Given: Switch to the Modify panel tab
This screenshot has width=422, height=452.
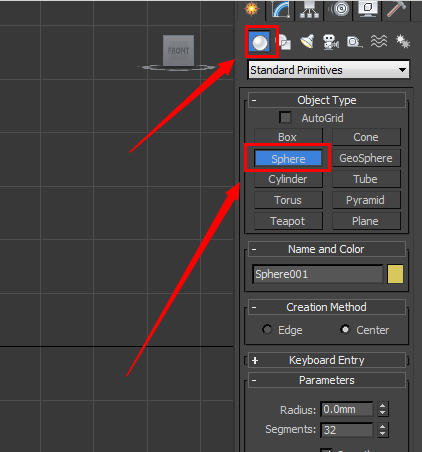Looking at the screenshot, I should 281,9.
